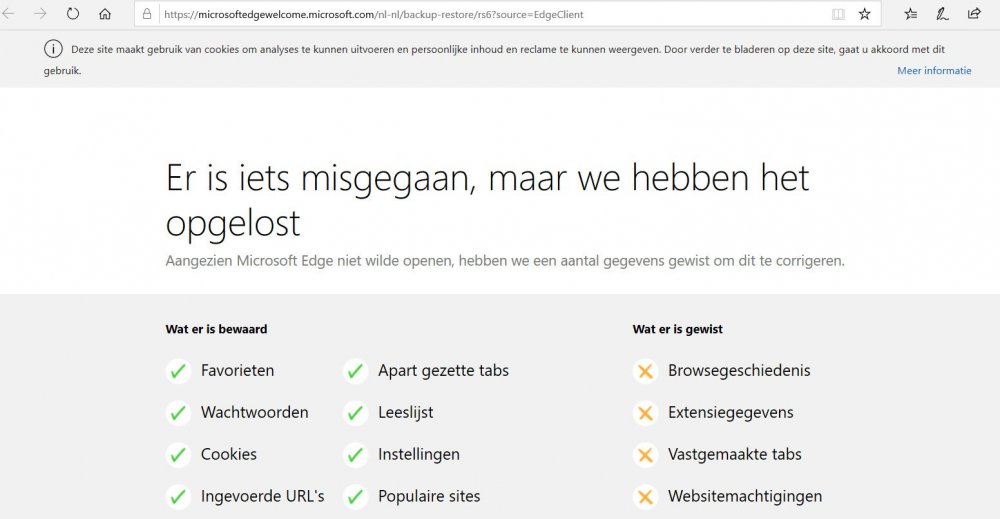Screen dimensions: 1000x519
Task: Click the Cookies list item text
Action: click(229, 454)
